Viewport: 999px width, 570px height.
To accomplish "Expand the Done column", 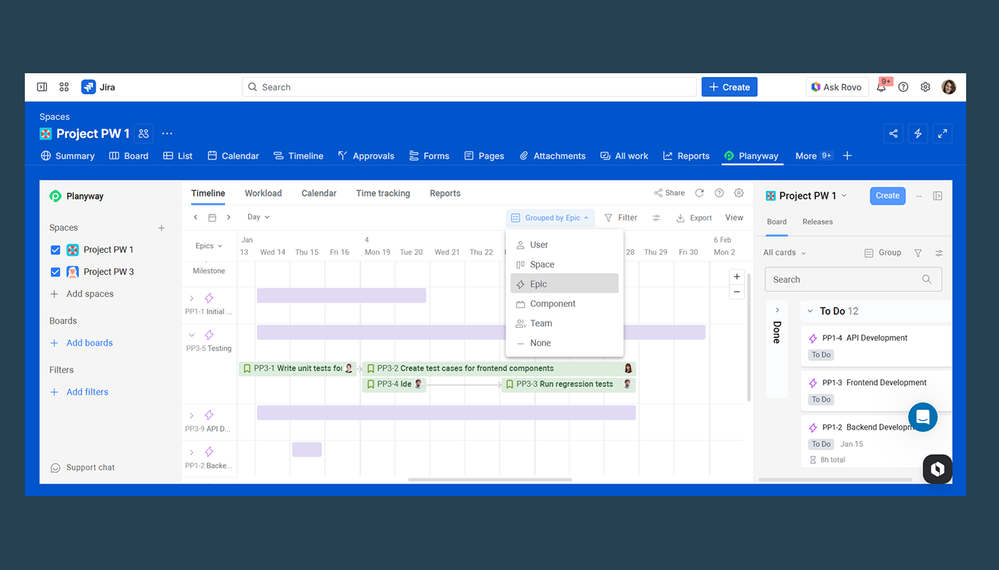I will click(x=777, y=310).
